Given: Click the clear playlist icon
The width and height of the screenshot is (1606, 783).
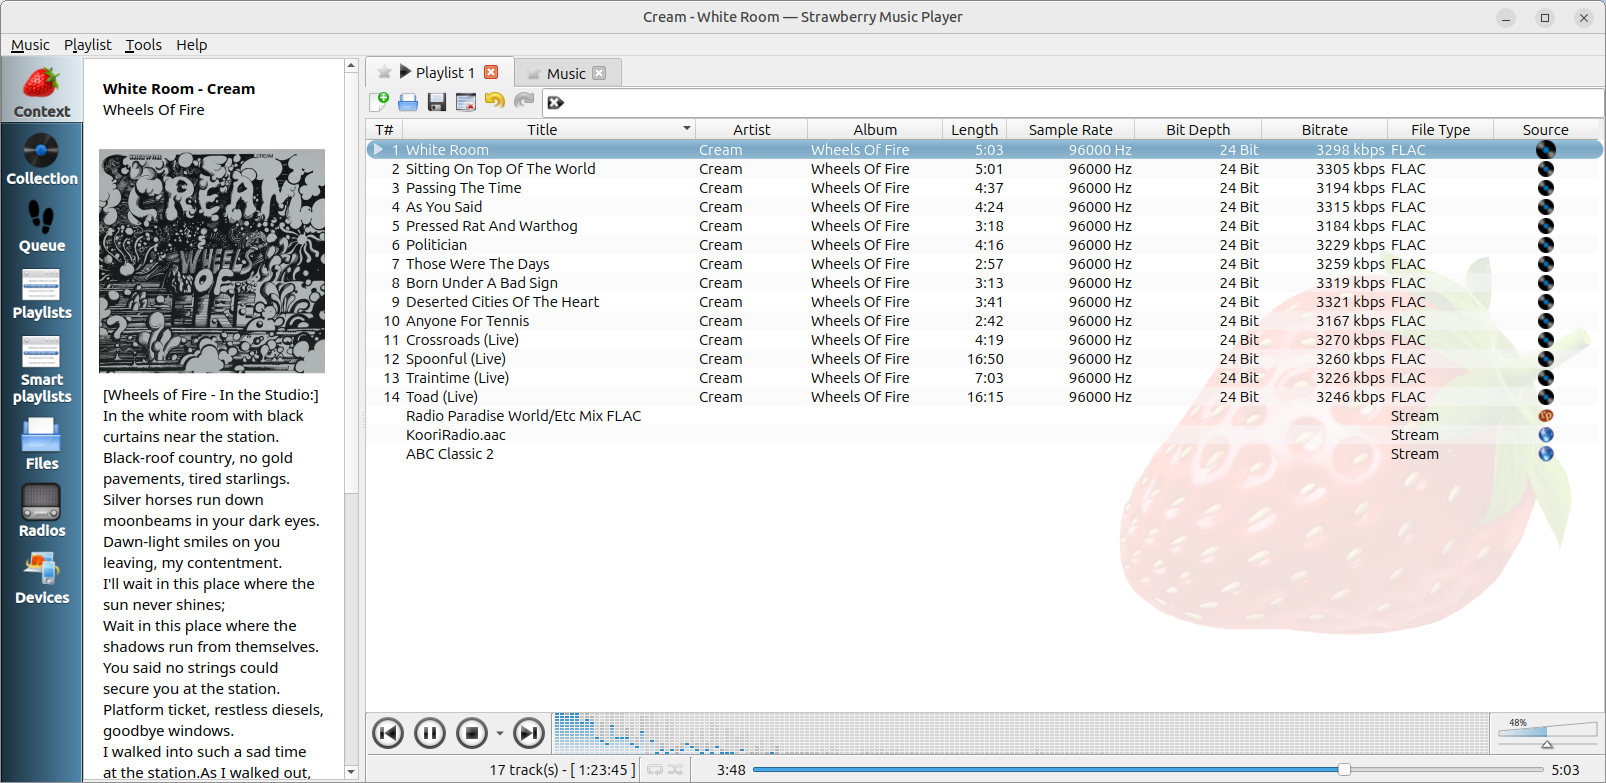Looking at the screenshot, I should (466, 101).
